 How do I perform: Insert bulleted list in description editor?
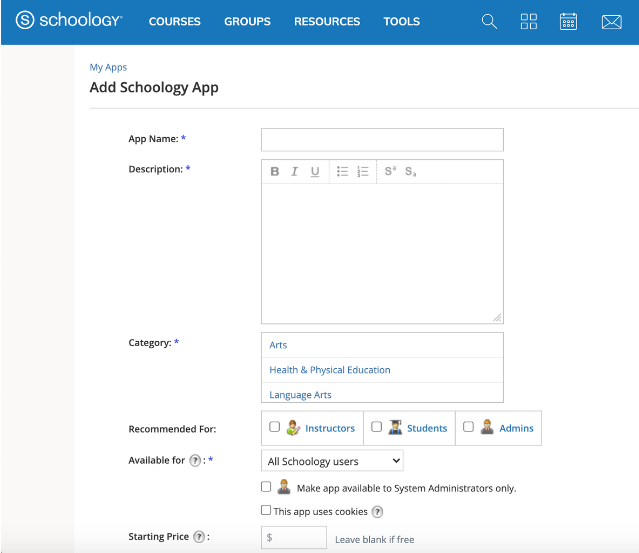pyautogui.click(x=342, y=172)
